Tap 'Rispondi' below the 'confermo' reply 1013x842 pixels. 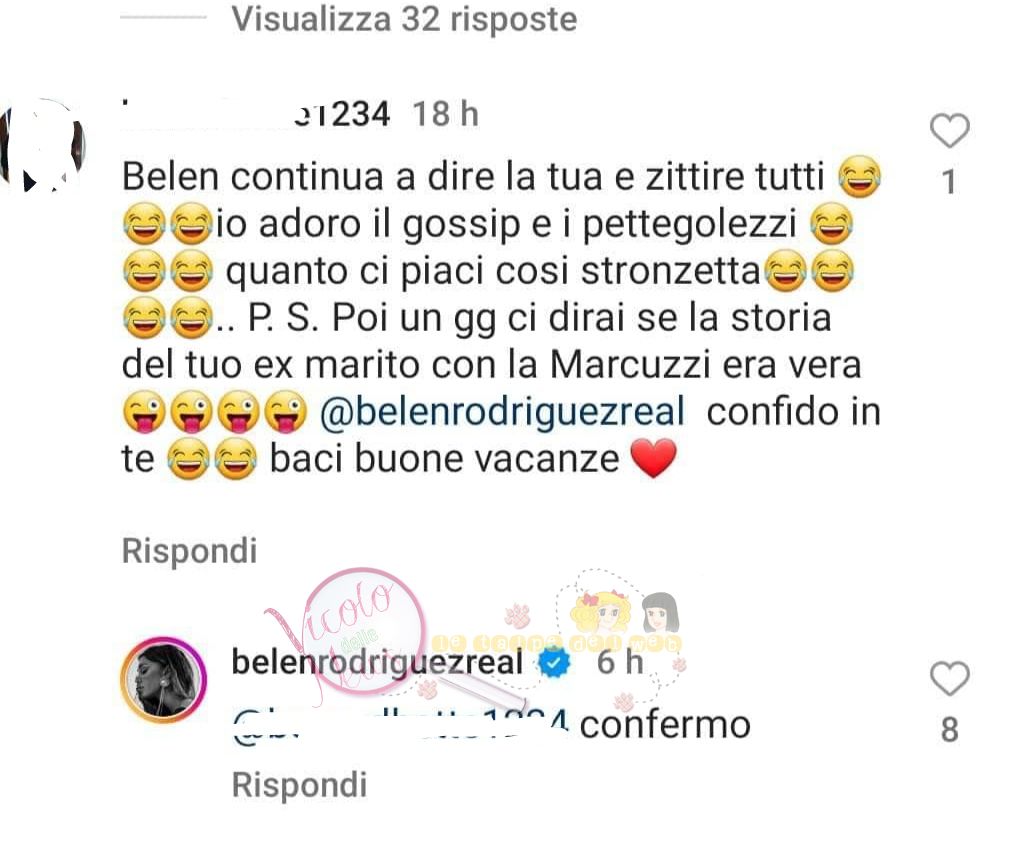pos(299,785)
